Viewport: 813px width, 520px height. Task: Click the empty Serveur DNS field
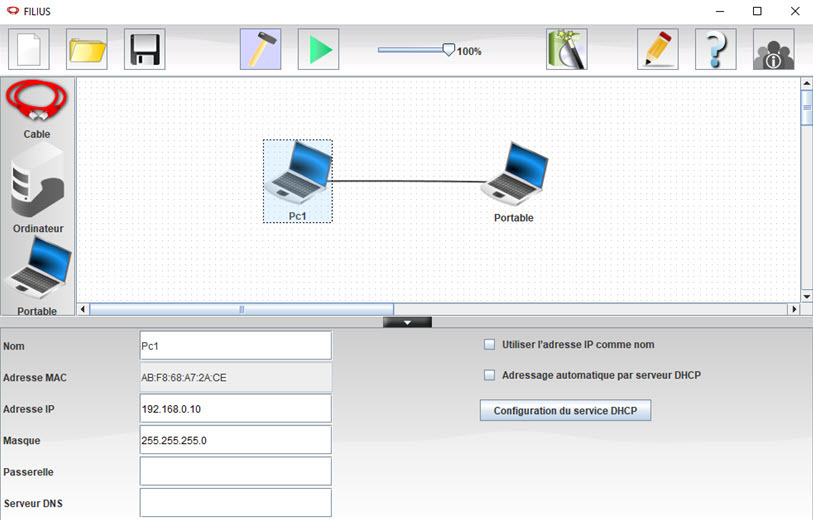235,503
